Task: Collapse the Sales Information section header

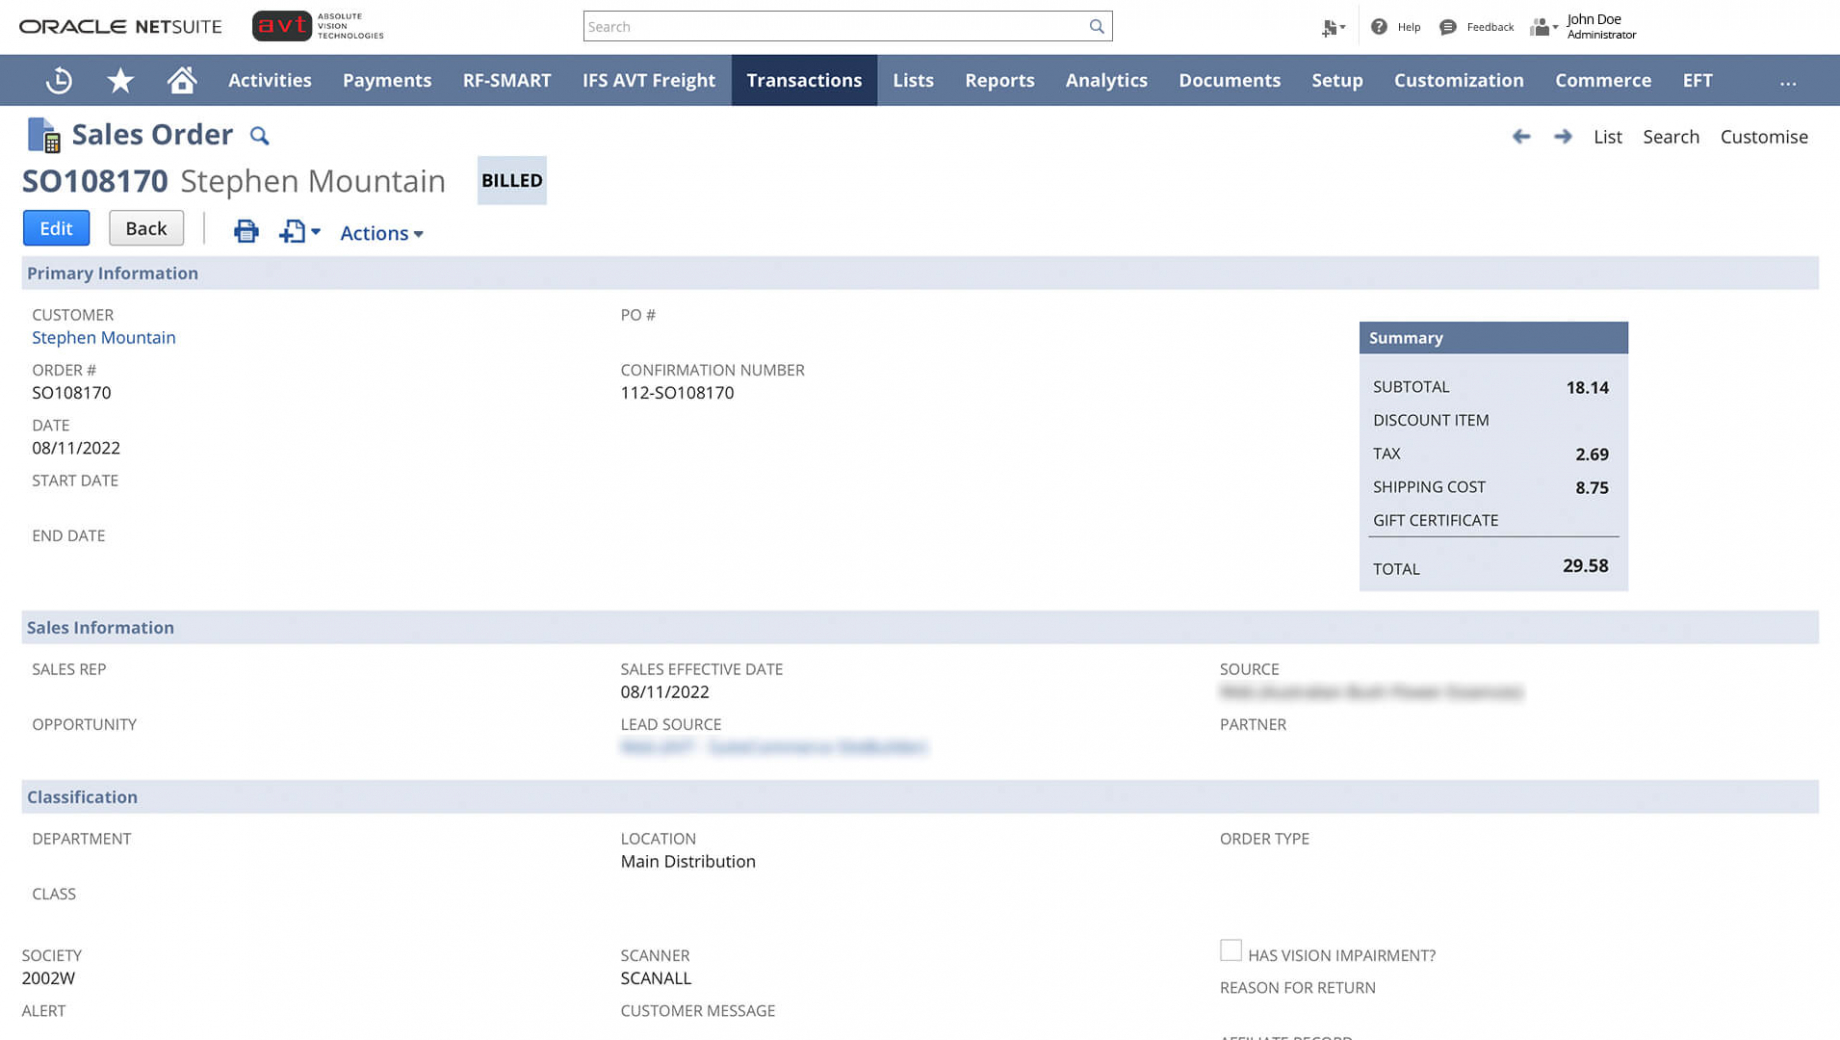Action: 920,628
